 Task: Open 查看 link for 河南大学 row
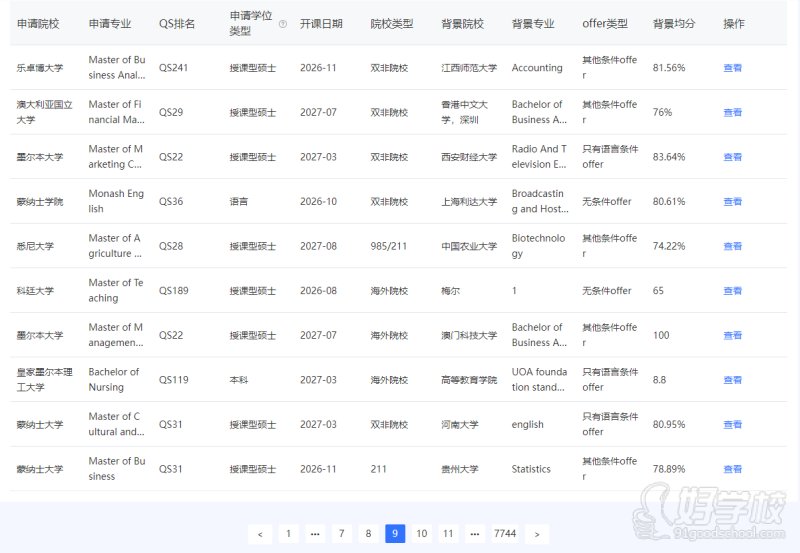(733, 424)
